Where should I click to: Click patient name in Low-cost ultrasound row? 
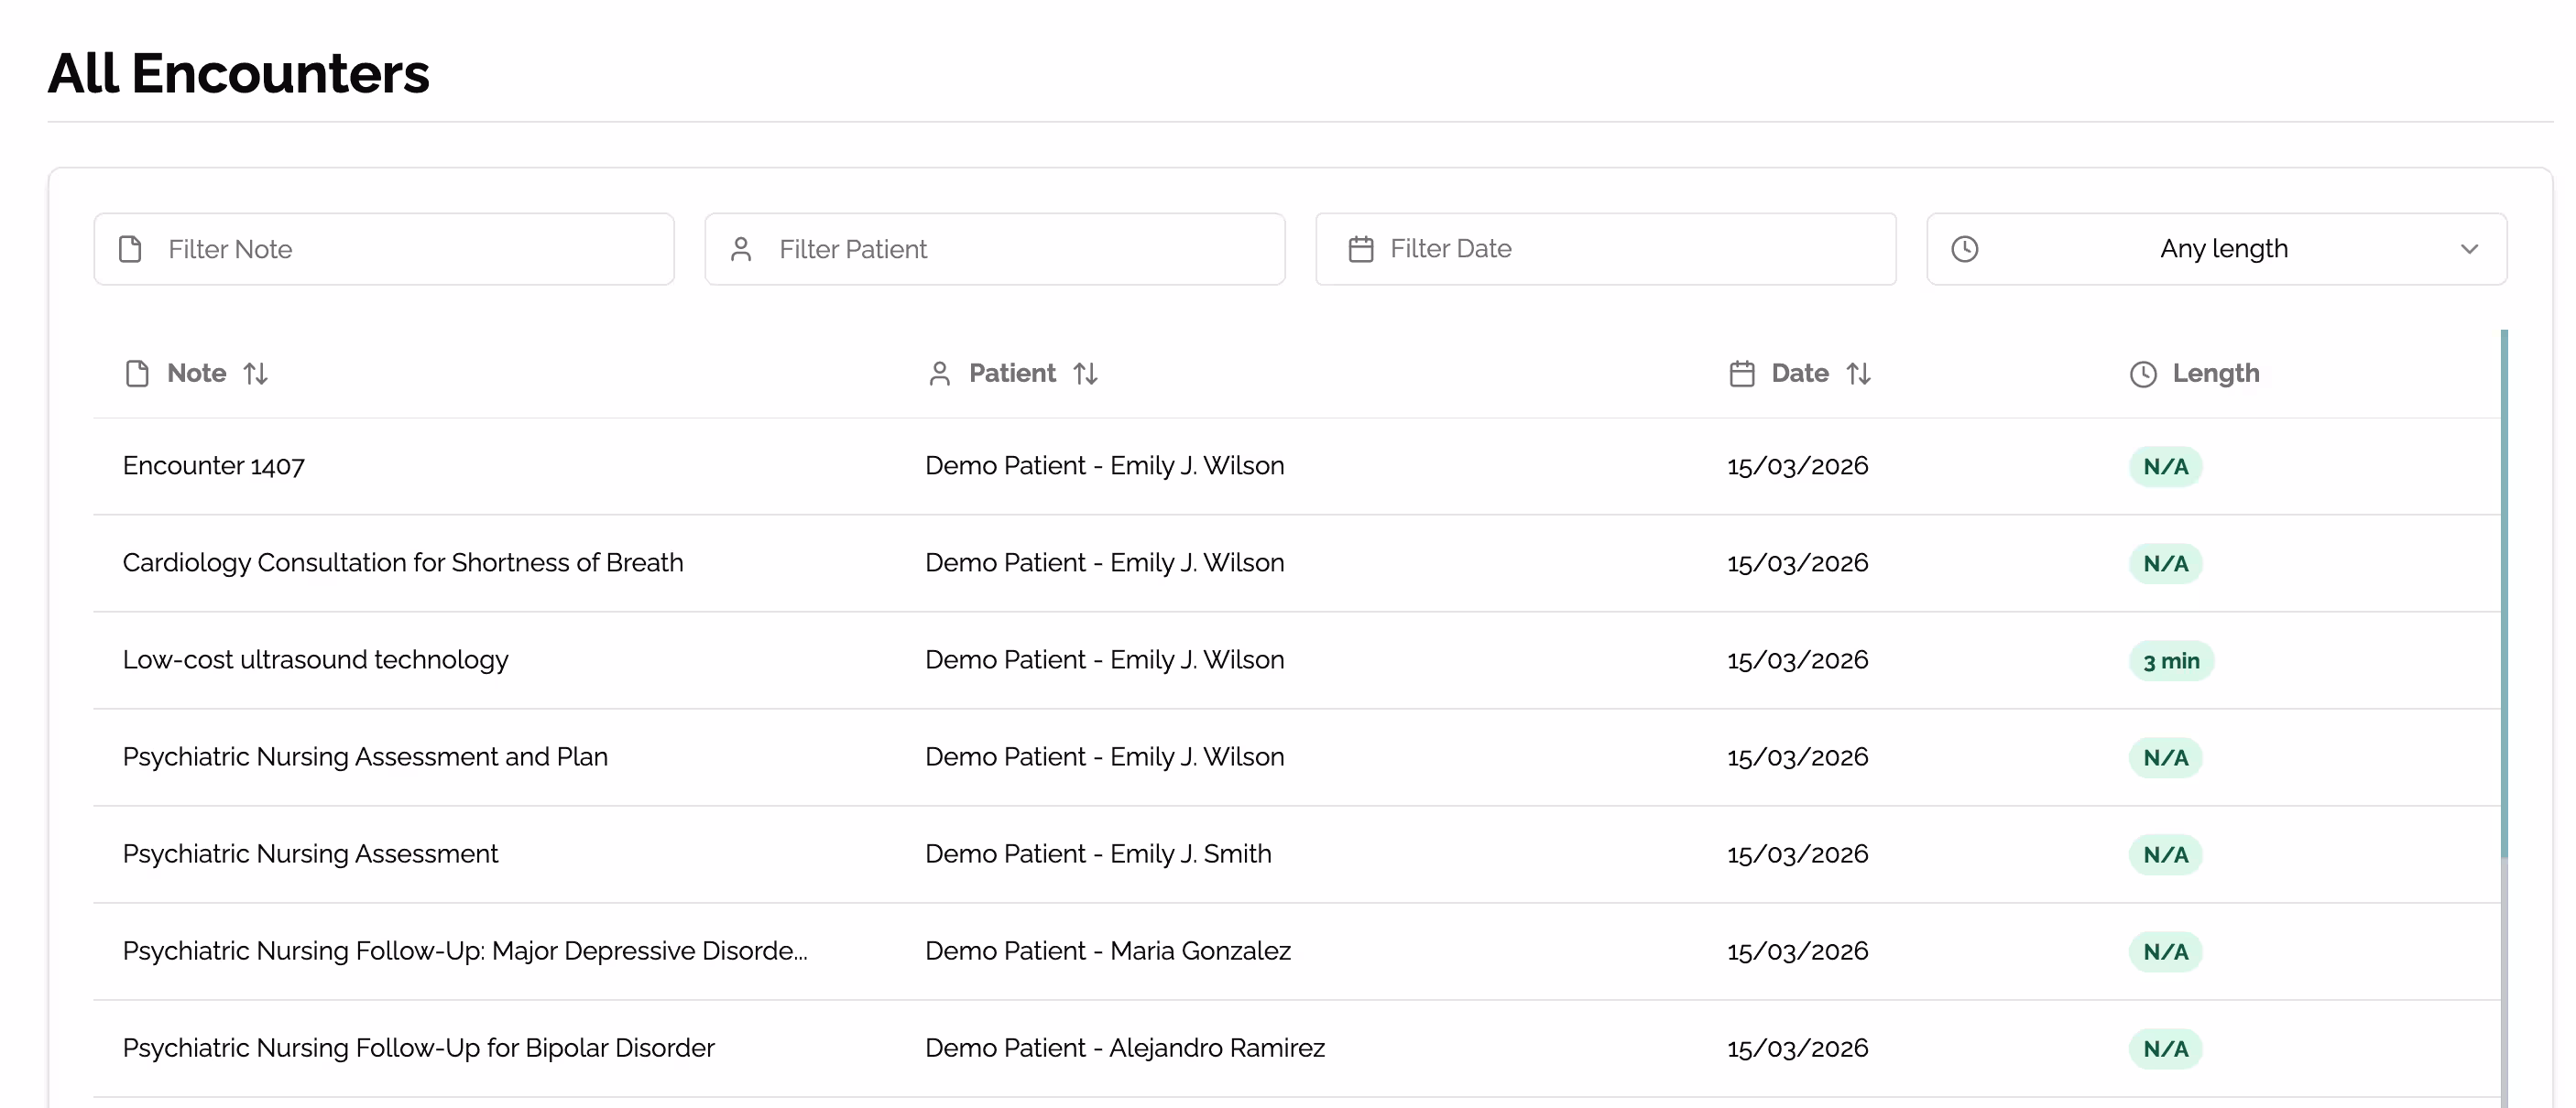point(1105,660)
